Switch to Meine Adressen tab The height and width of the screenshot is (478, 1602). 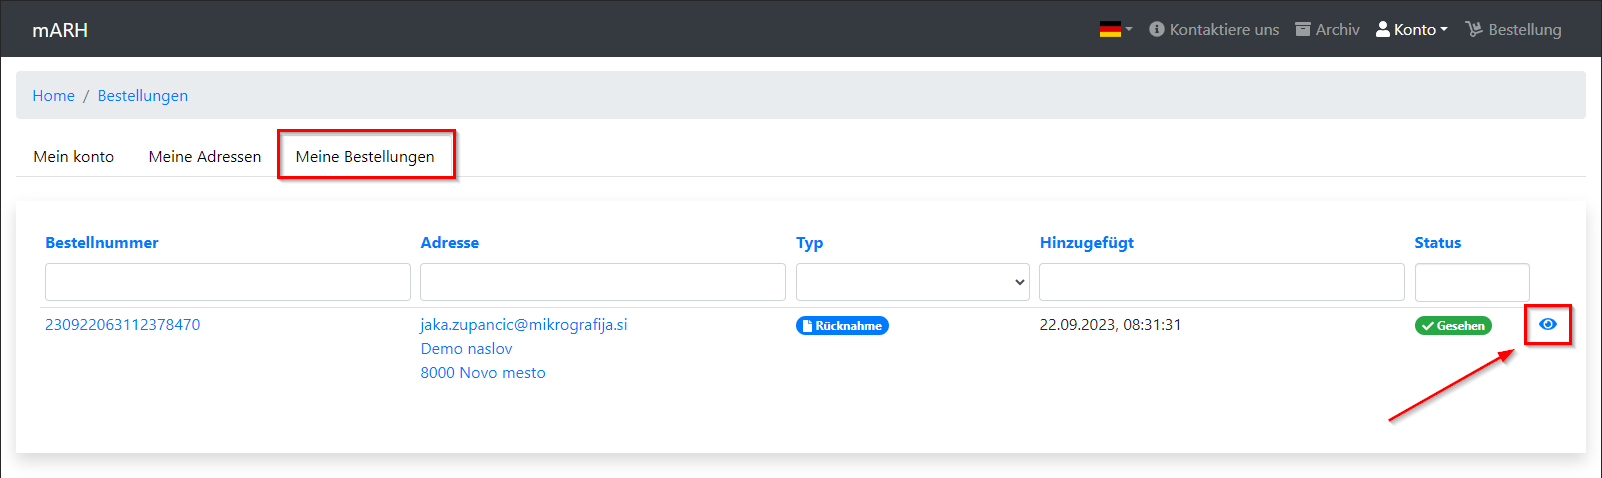(x=205, y=157)
